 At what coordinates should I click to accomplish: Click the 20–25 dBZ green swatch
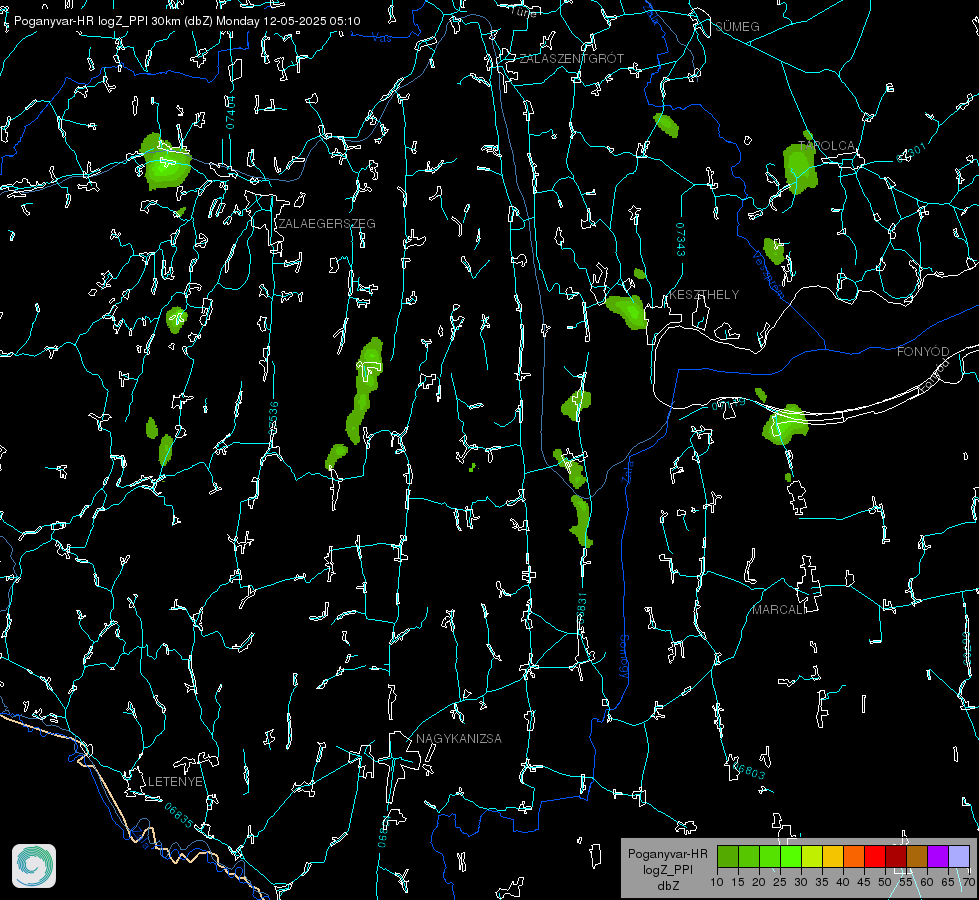[770, 856]
